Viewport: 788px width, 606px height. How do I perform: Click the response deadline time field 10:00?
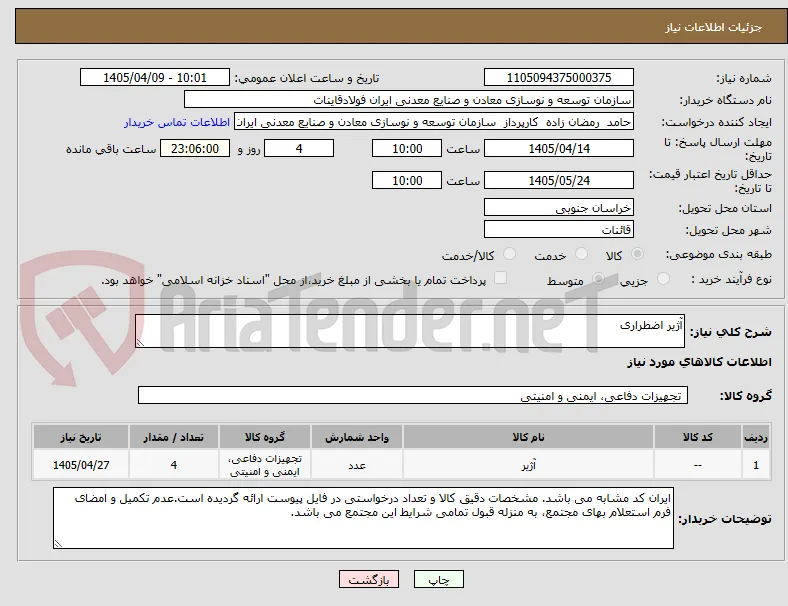tap(407, 148)
